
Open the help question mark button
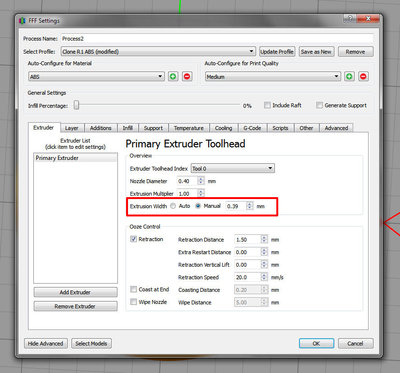(x=351, y=19)
